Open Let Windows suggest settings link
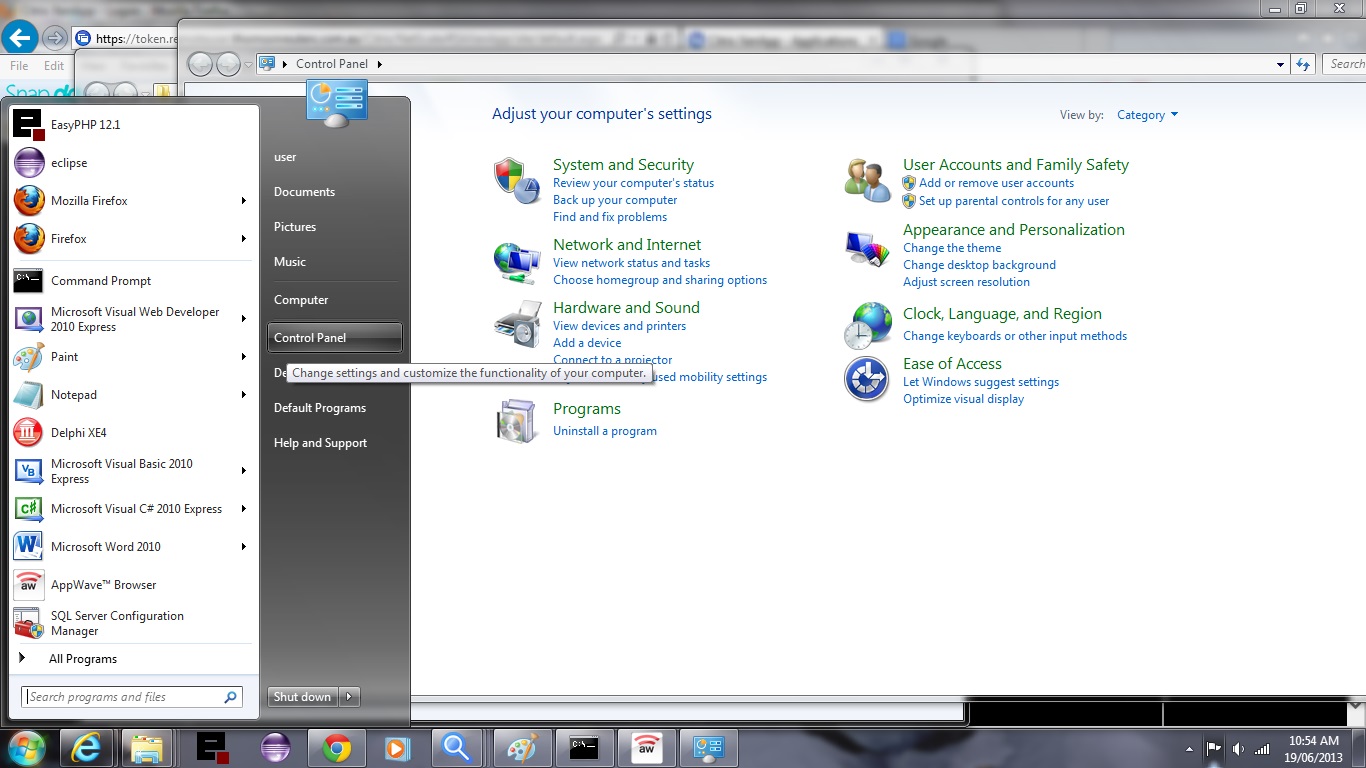Screen dimensions: 1366x768 (x=981, y=382)
